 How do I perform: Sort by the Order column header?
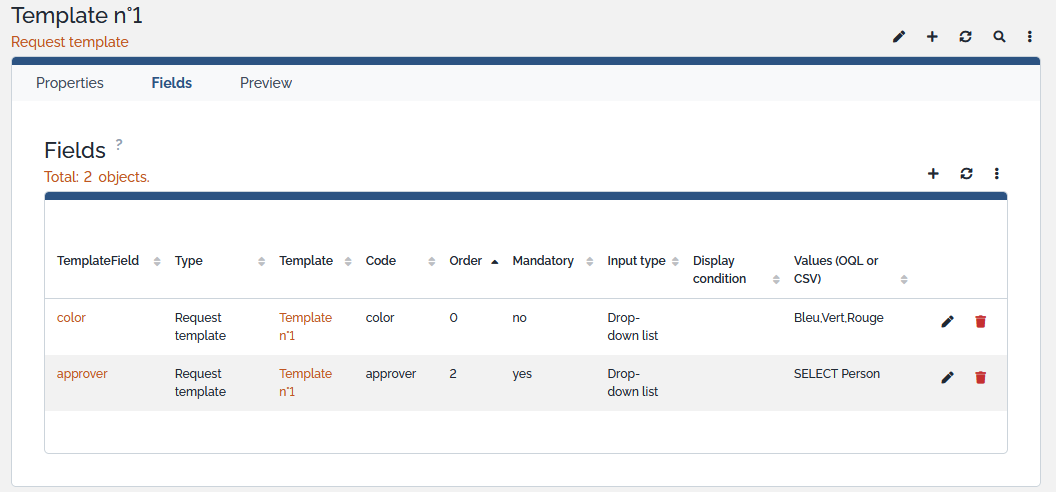tap(466, 261)
